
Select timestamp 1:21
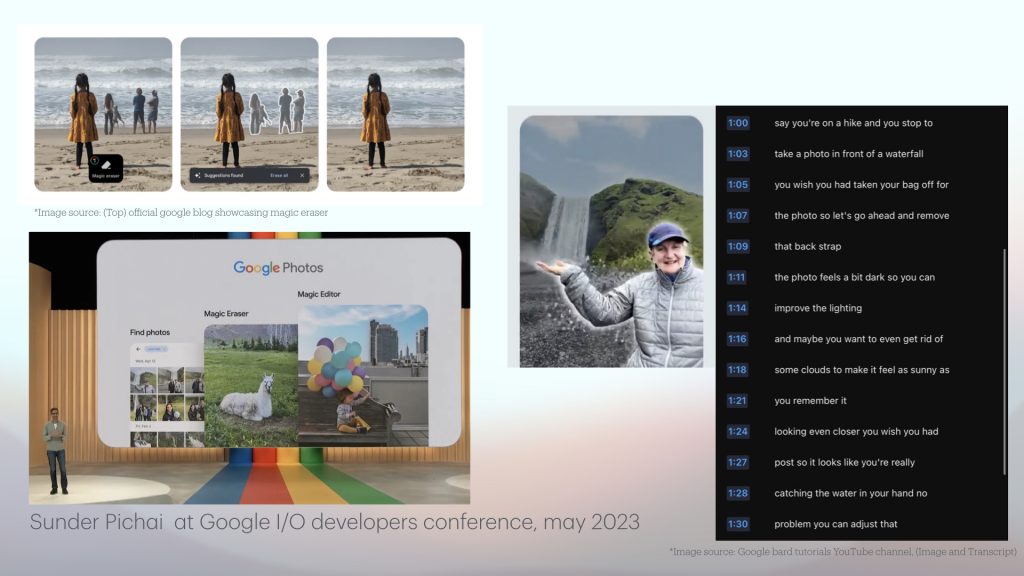[x=738, y=400]
